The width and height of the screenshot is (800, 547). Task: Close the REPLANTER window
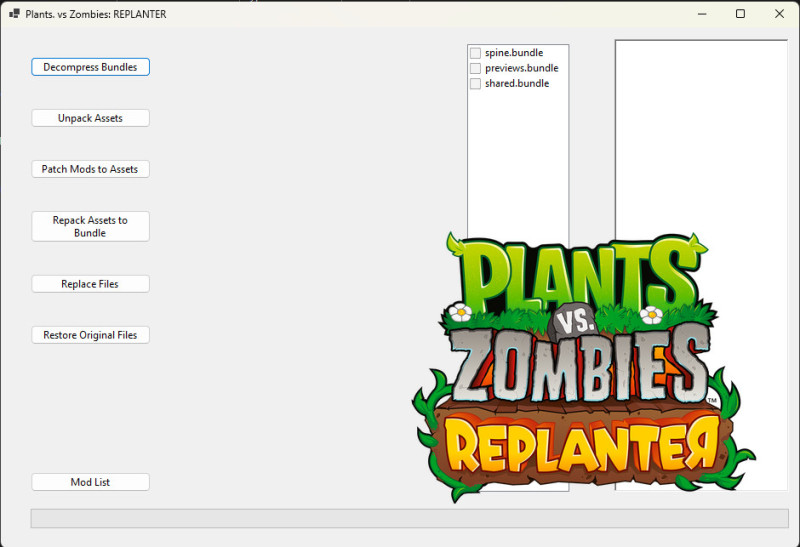tap(779, 14)
